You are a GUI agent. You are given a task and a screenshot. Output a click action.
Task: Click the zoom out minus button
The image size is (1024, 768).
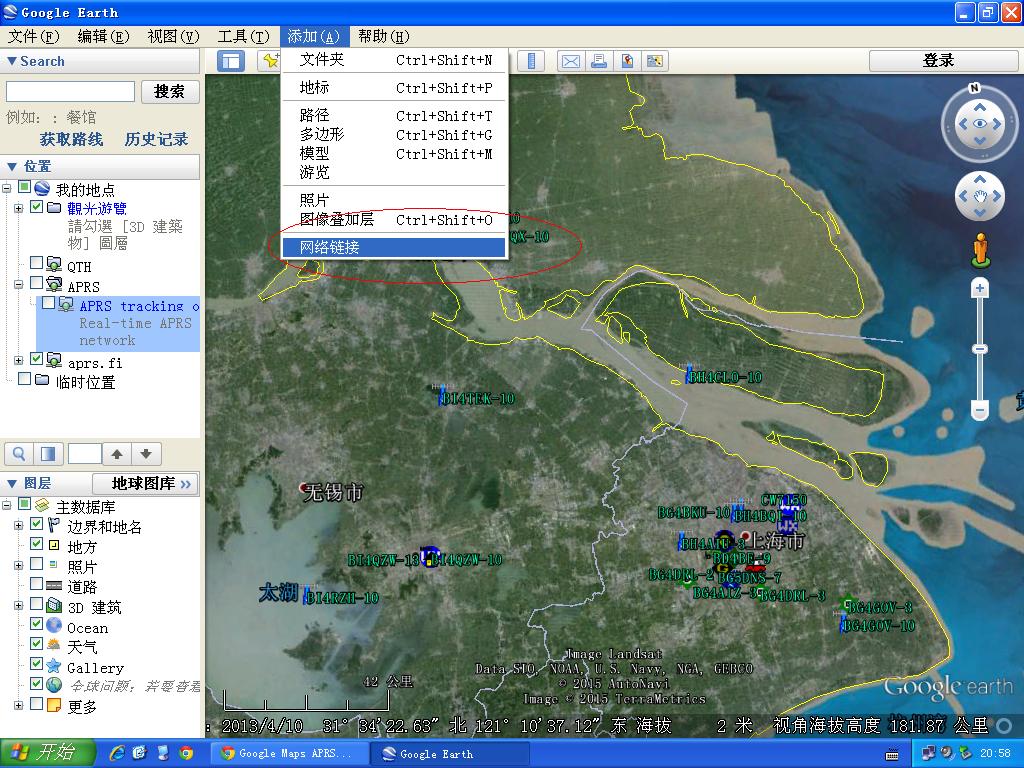[x=980, y=410]
